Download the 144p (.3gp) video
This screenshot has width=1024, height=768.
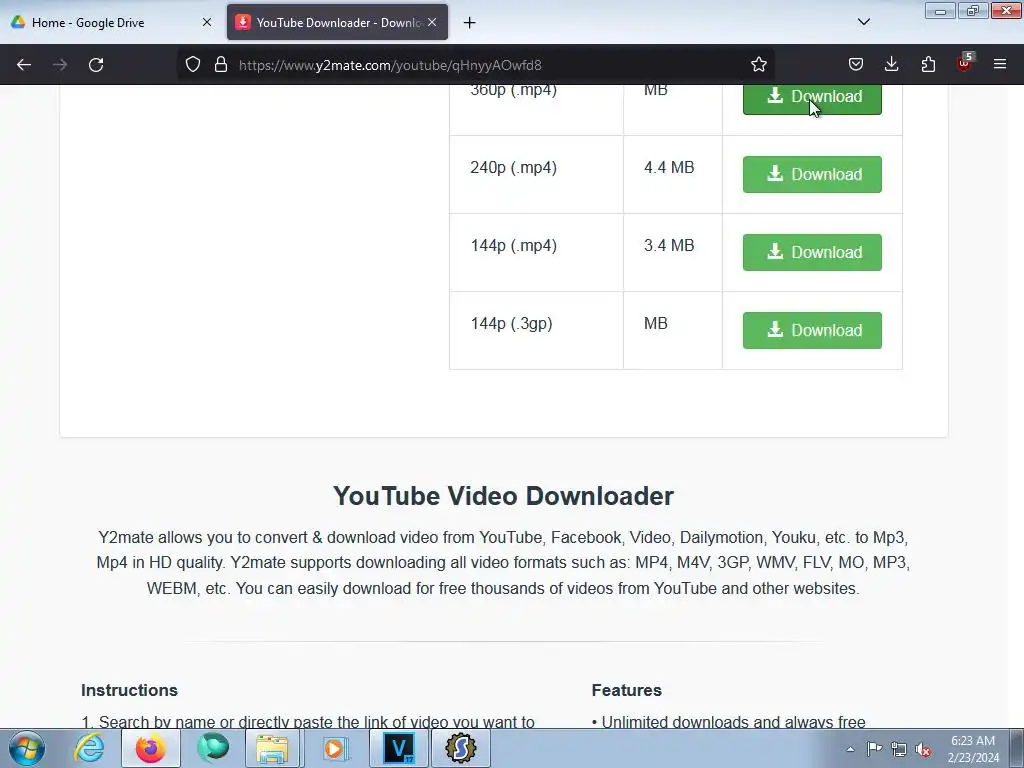[812, 330]
